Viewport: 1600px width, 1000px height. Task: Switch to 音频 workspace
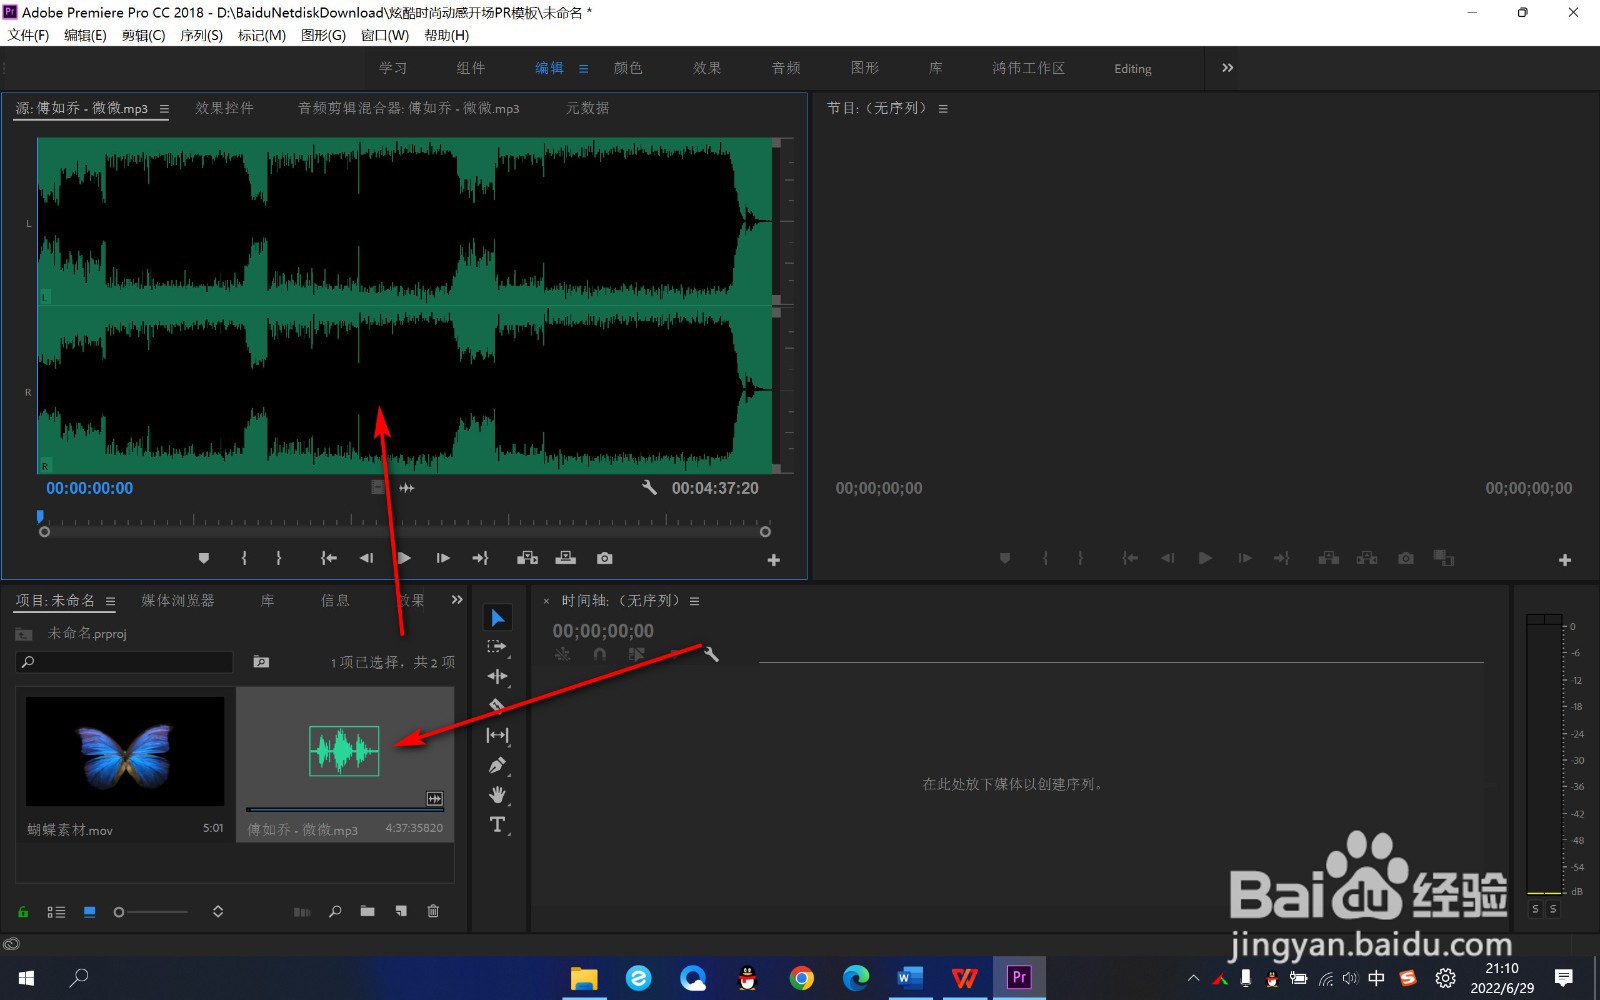[x=786, y=68]
